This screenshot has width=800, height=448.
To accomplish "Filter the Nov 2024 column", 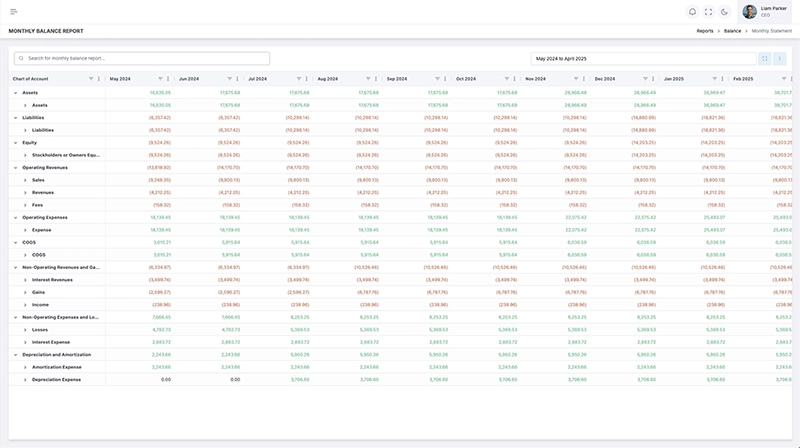I will coord(576,79).
